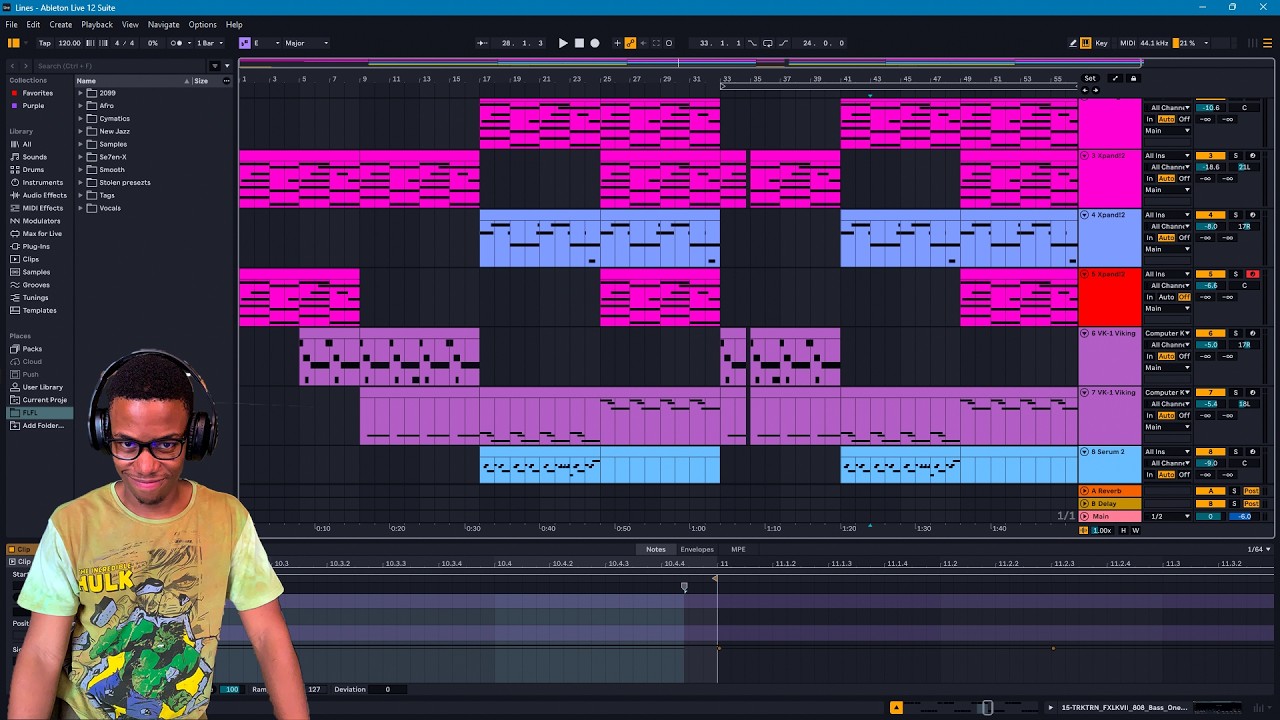Toggle the Computer MIDI Keyboard icon
The height and width of the screenshot is (720, 1280).
point(1086,43)
